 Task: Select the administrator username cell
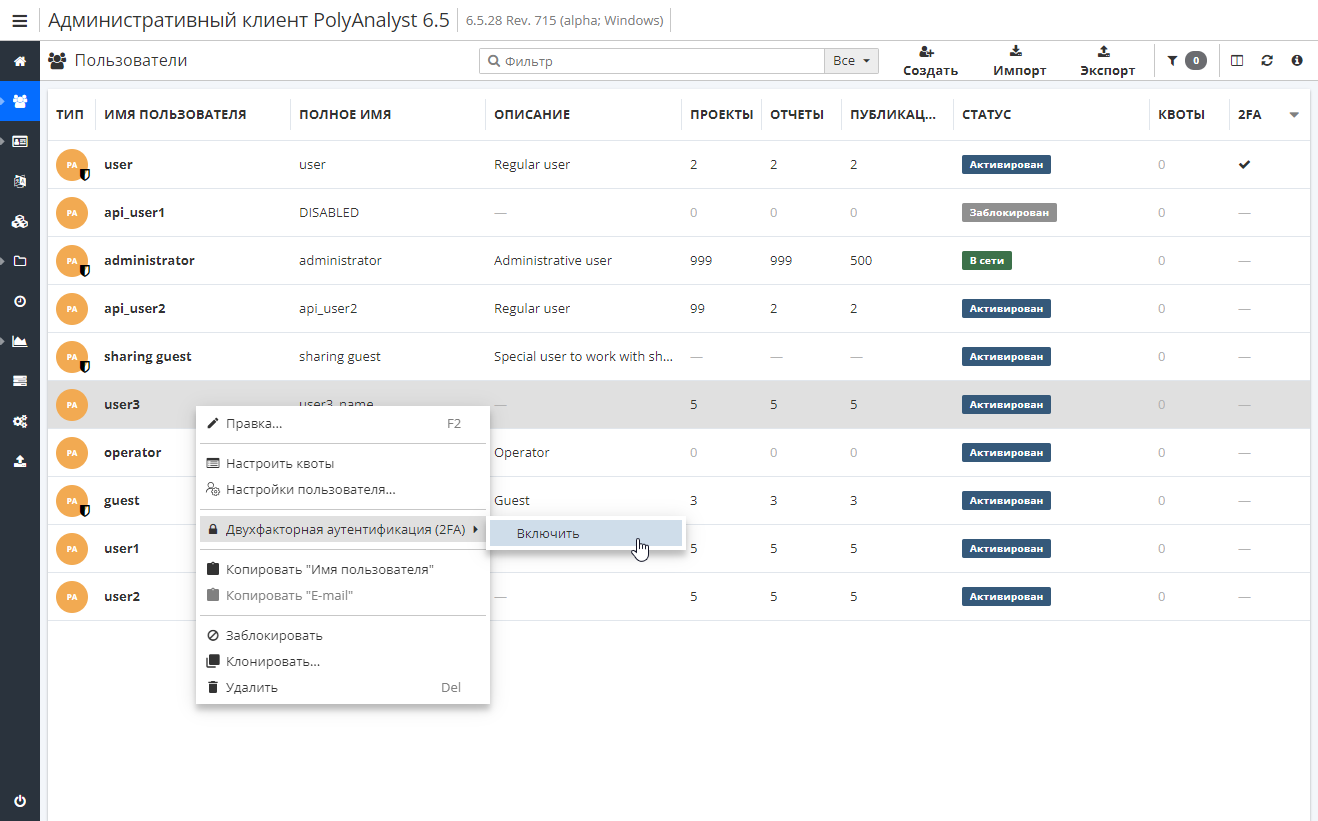149,261
